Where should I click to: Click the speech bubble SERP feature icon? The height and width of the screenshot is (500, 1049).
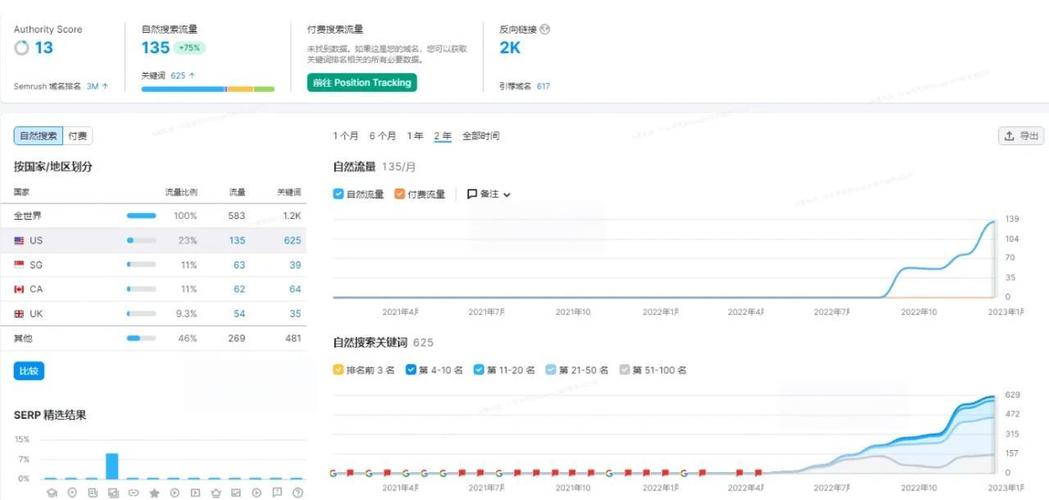(x=277, y=492)
